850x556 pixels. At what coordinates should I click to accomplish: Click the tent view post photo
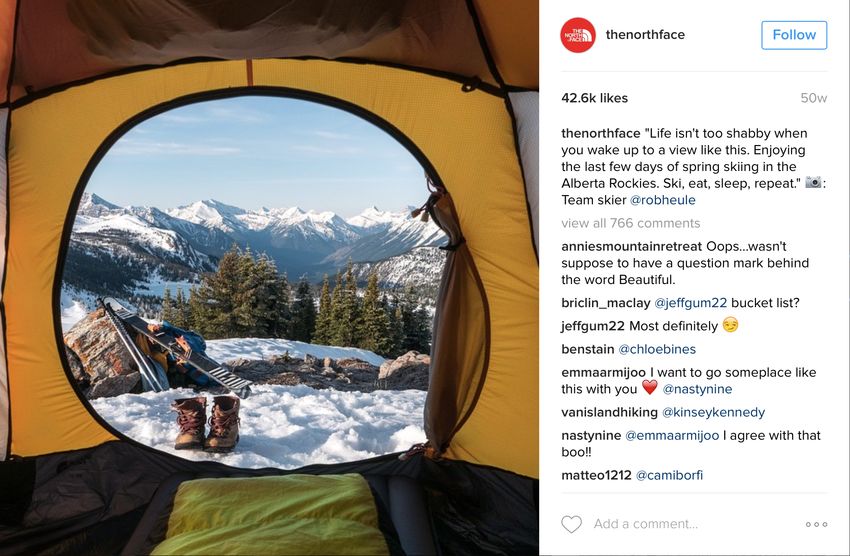click(269, 278)
